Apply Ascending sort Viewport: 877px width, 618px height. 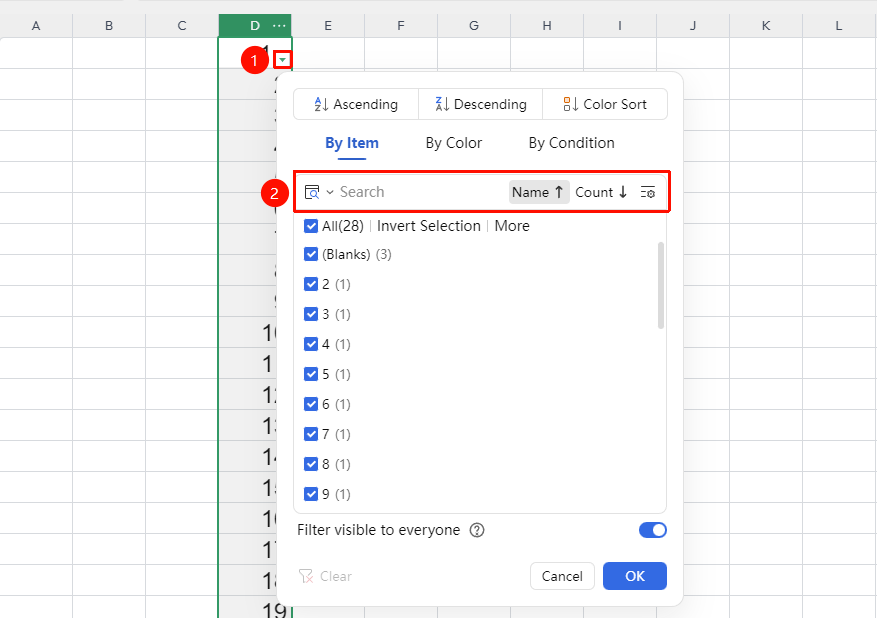pos(356,104)
